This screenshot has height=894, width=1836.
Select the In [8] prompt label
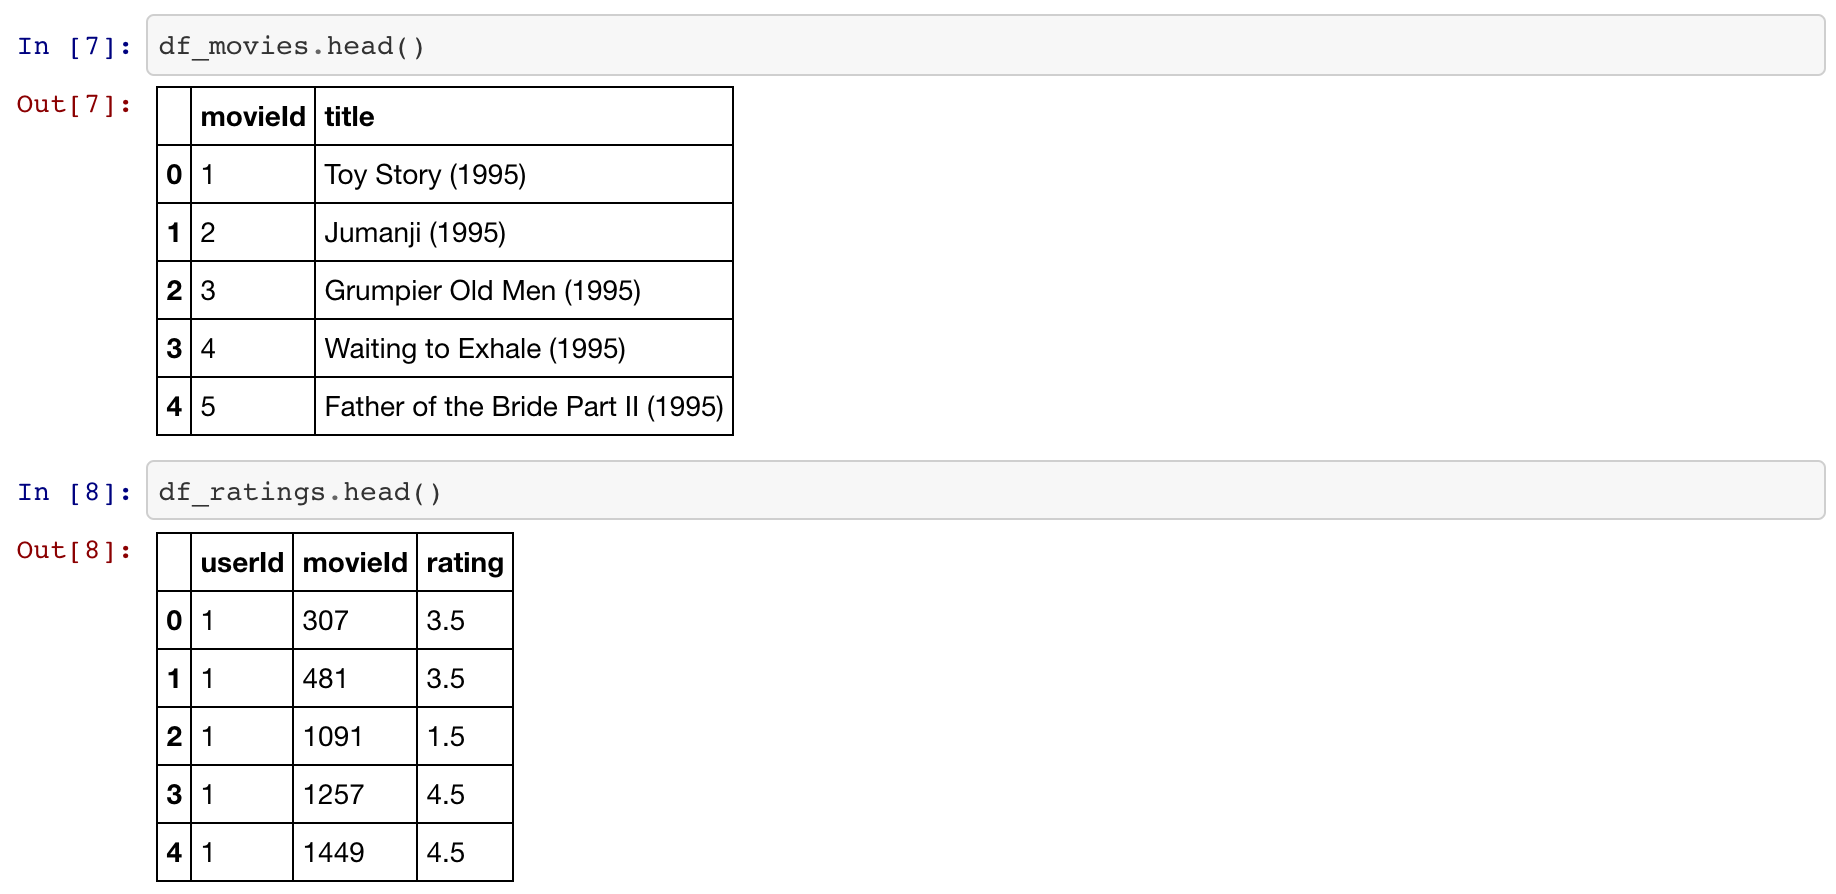coord(75,492)
